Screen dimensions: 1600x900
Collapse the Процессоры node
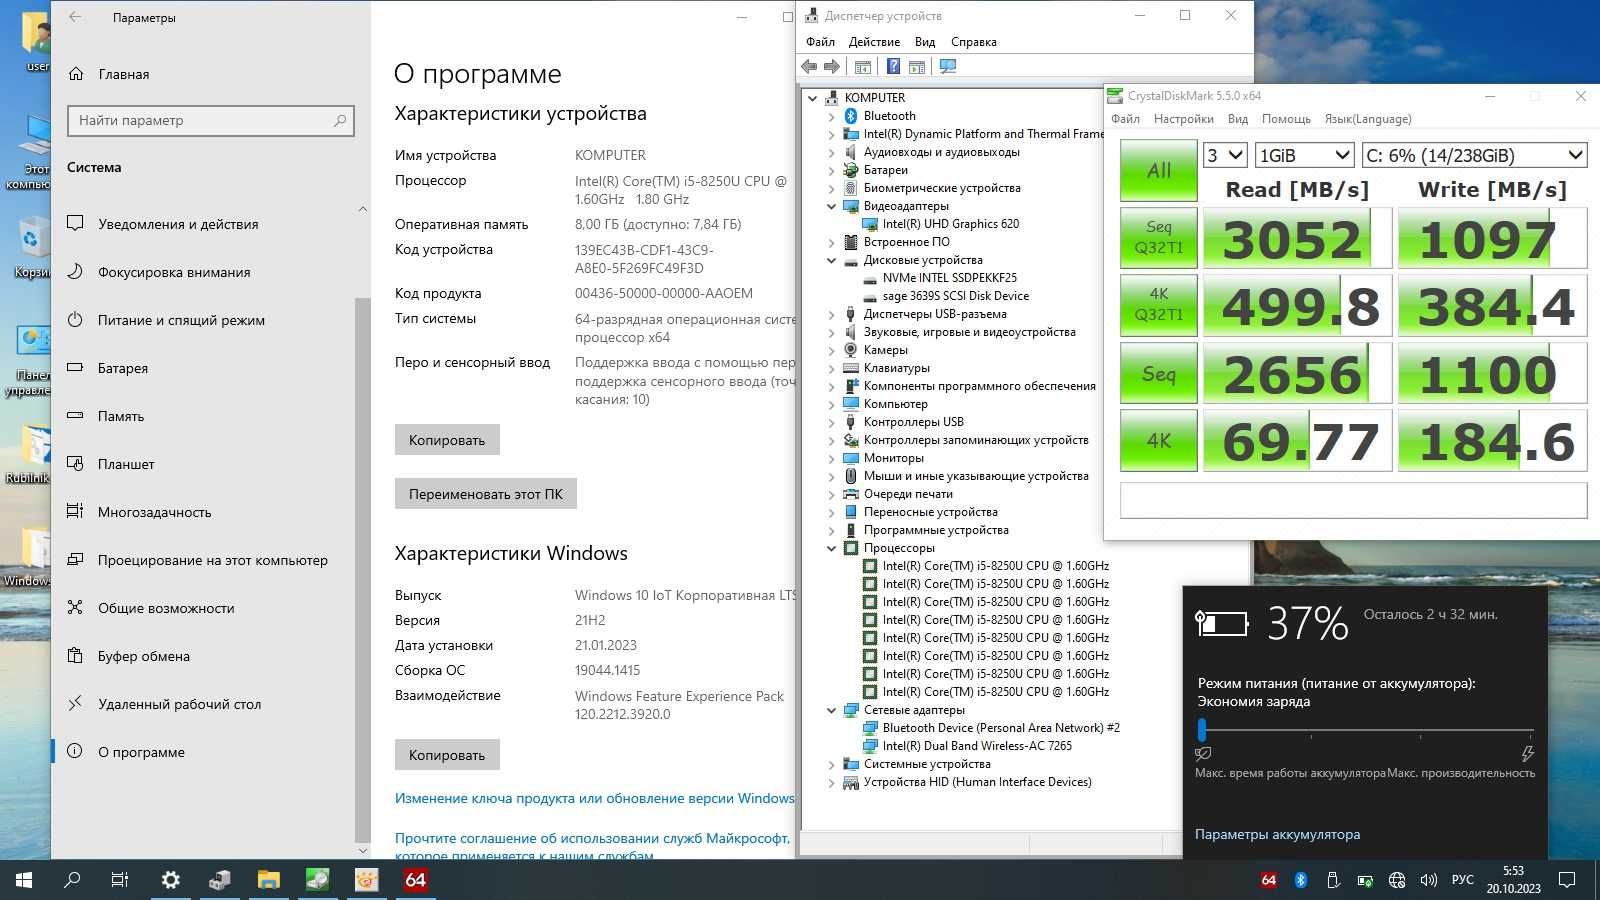click(831, 548)
